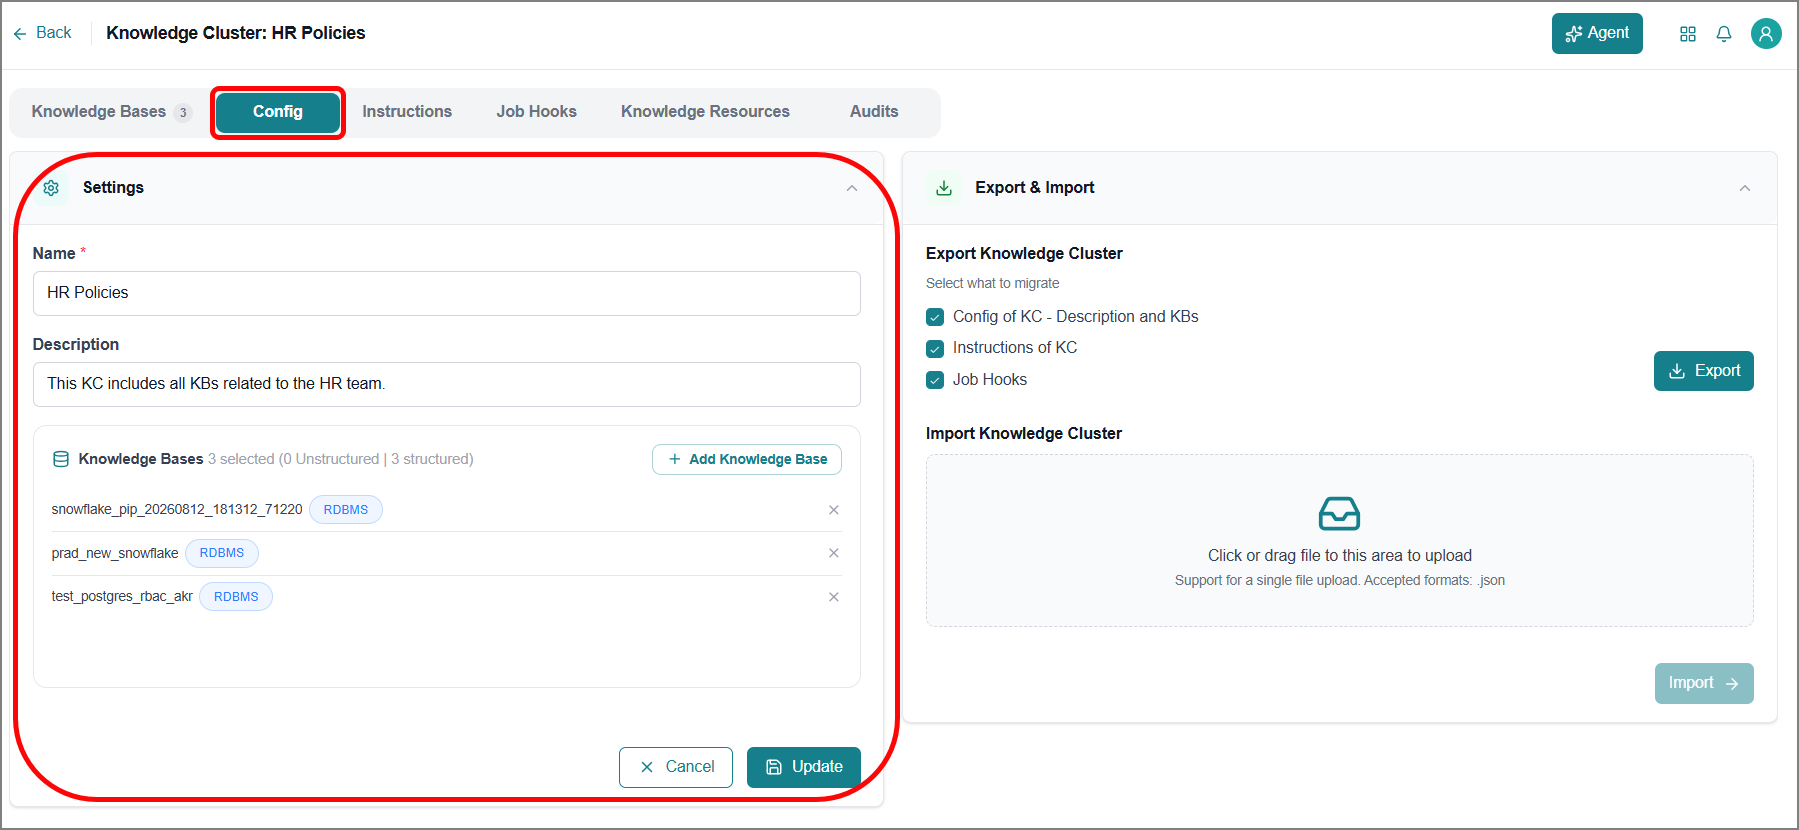Open the notifications bell
Image resolution: width=1799 pixels, height=830 pixels.
[1724, 34]
